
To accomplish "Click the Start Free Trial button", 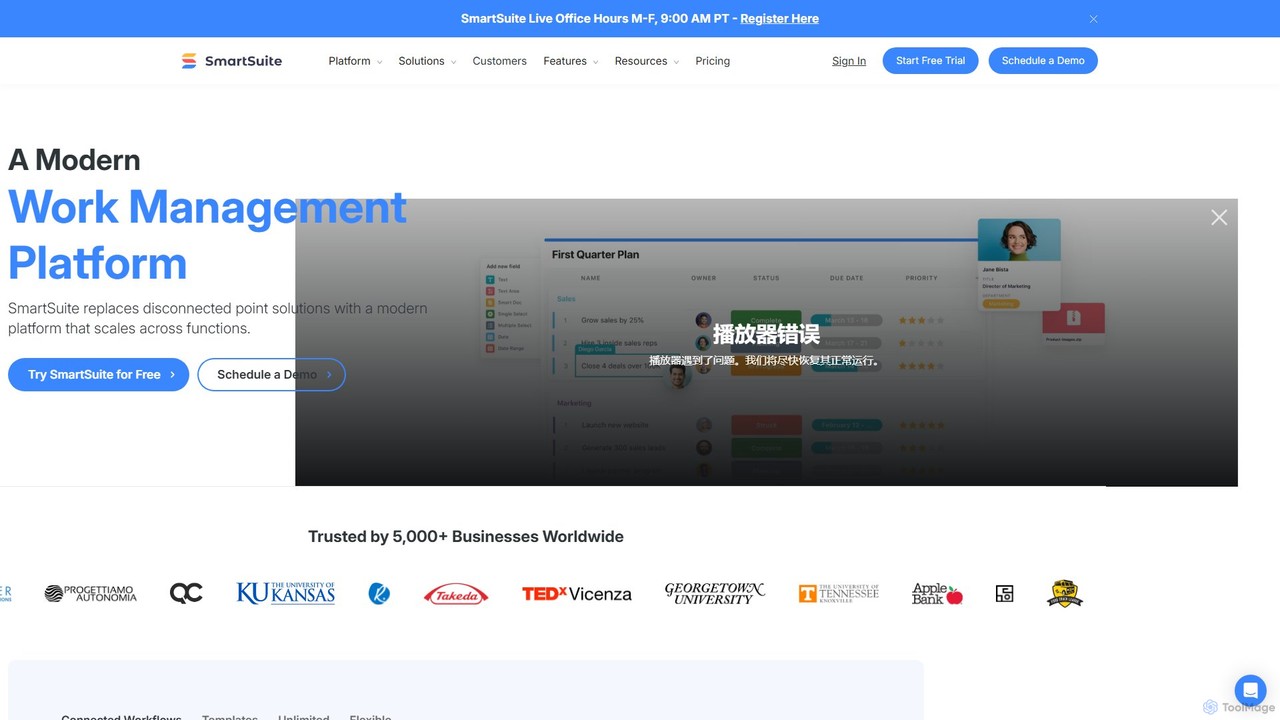I will coord(931,61).
